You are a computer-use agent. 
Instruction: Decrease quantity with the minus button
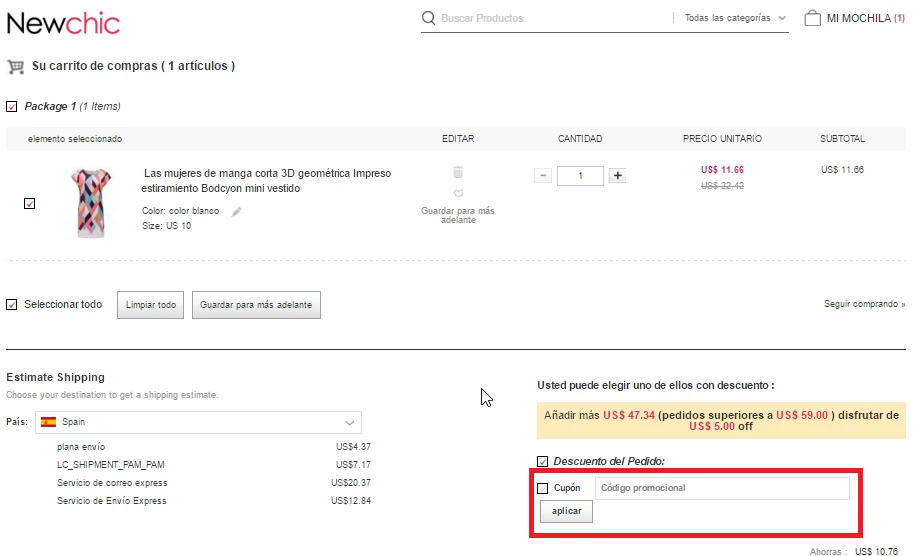coord(543,176)
